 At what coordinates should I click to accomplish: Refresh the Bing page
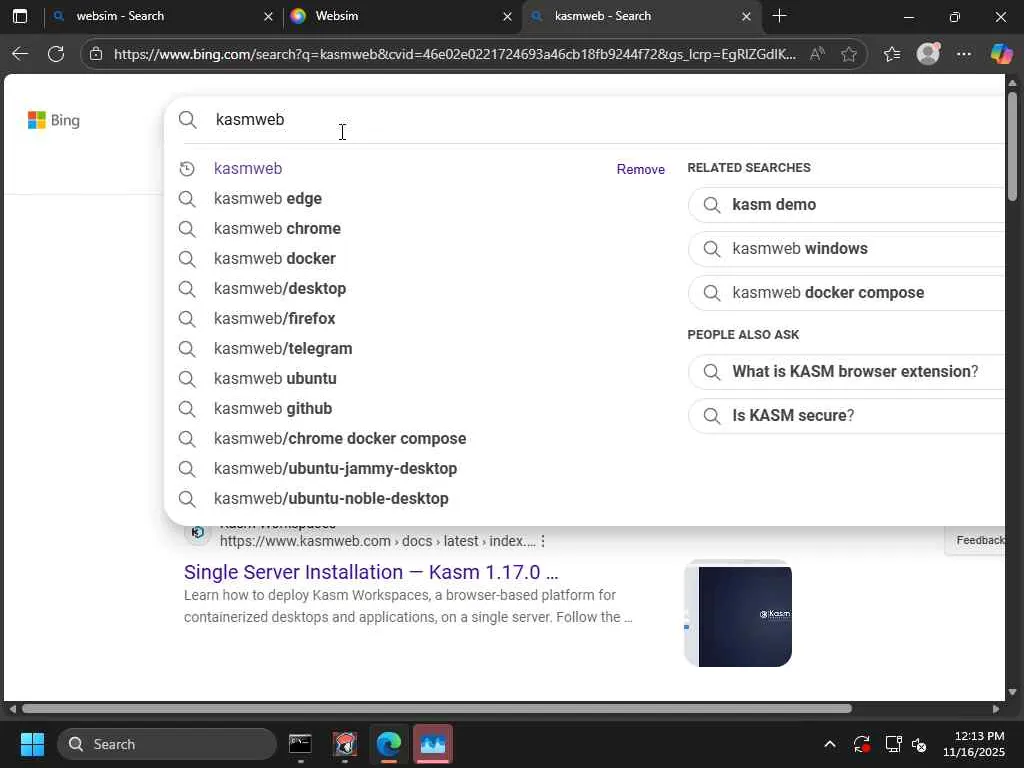56,54
